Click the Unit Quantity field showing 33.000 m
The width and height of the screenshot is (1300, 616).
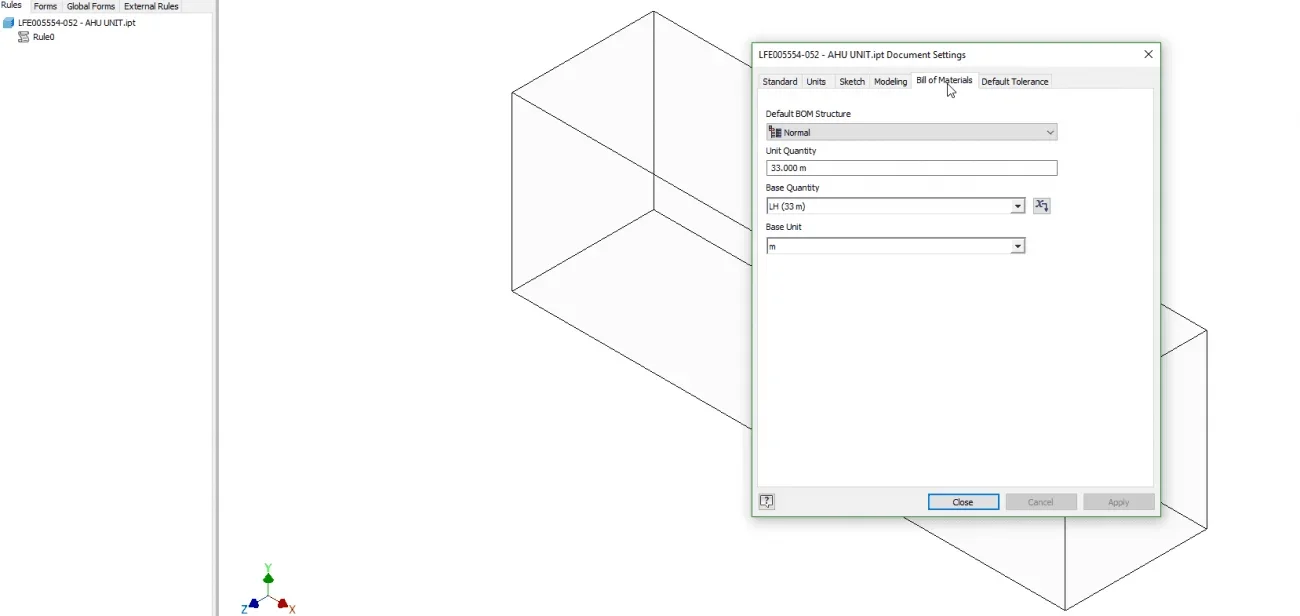911,168
